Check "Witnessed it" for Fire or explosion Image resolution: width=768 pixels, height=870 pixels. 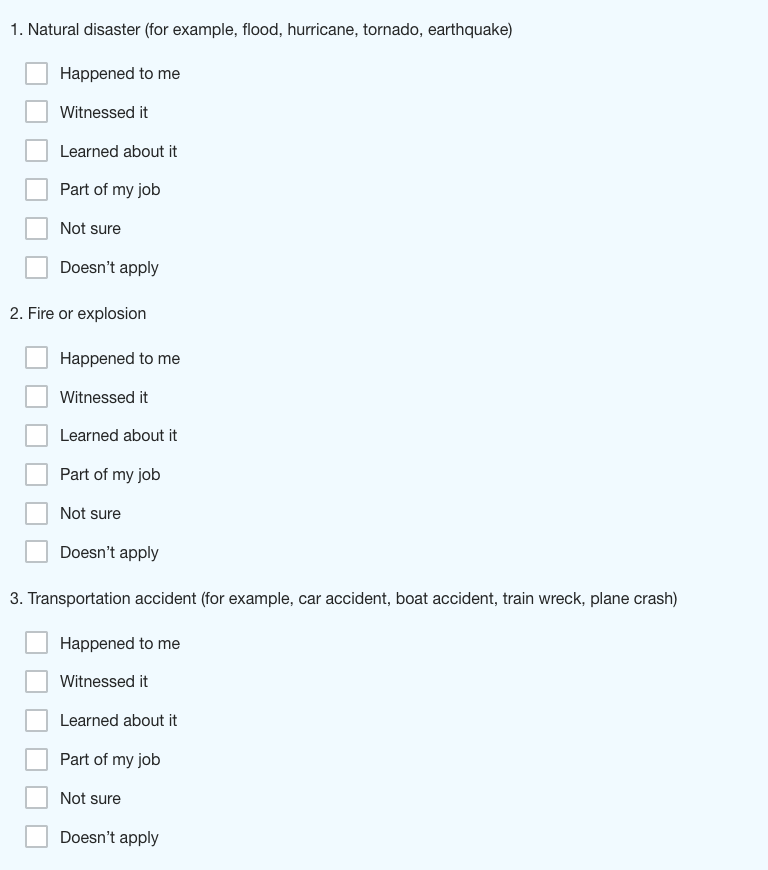(x=37, y=396)
